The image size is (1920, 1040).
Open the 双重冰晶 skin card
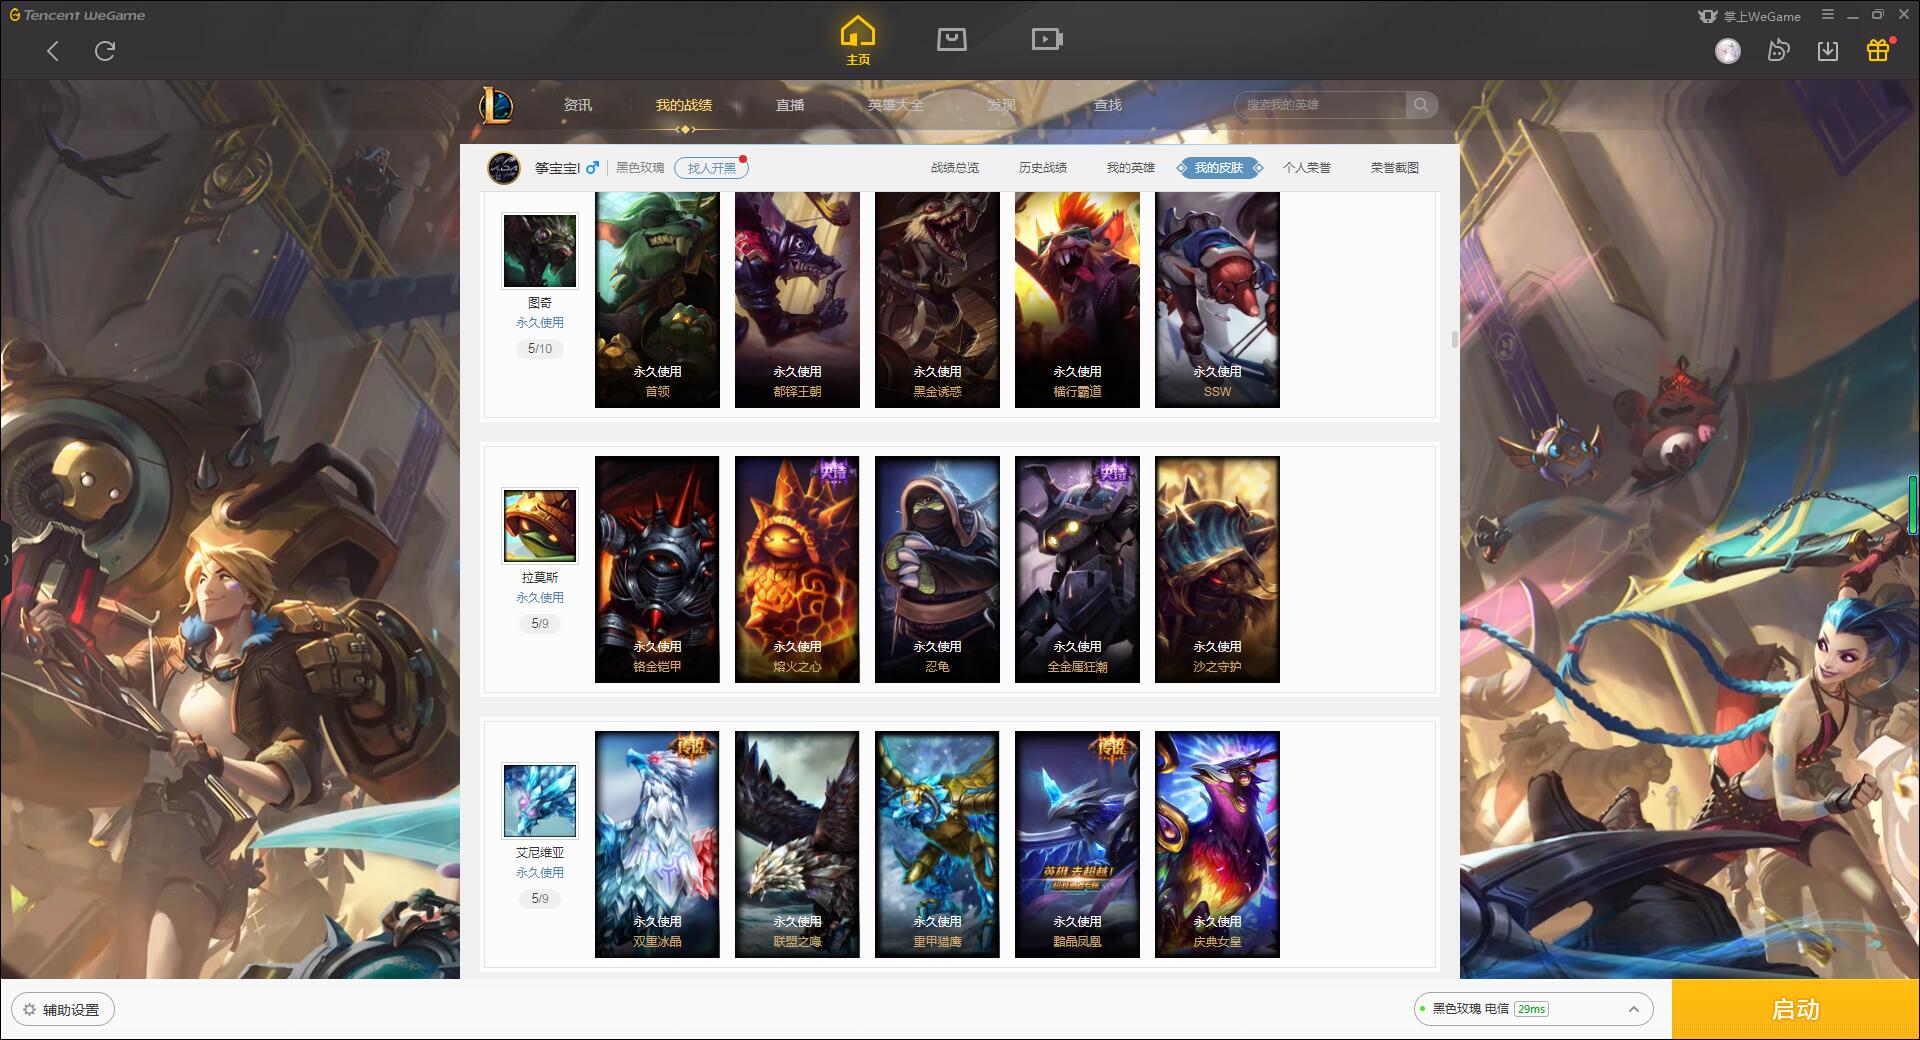click(657, 845)
